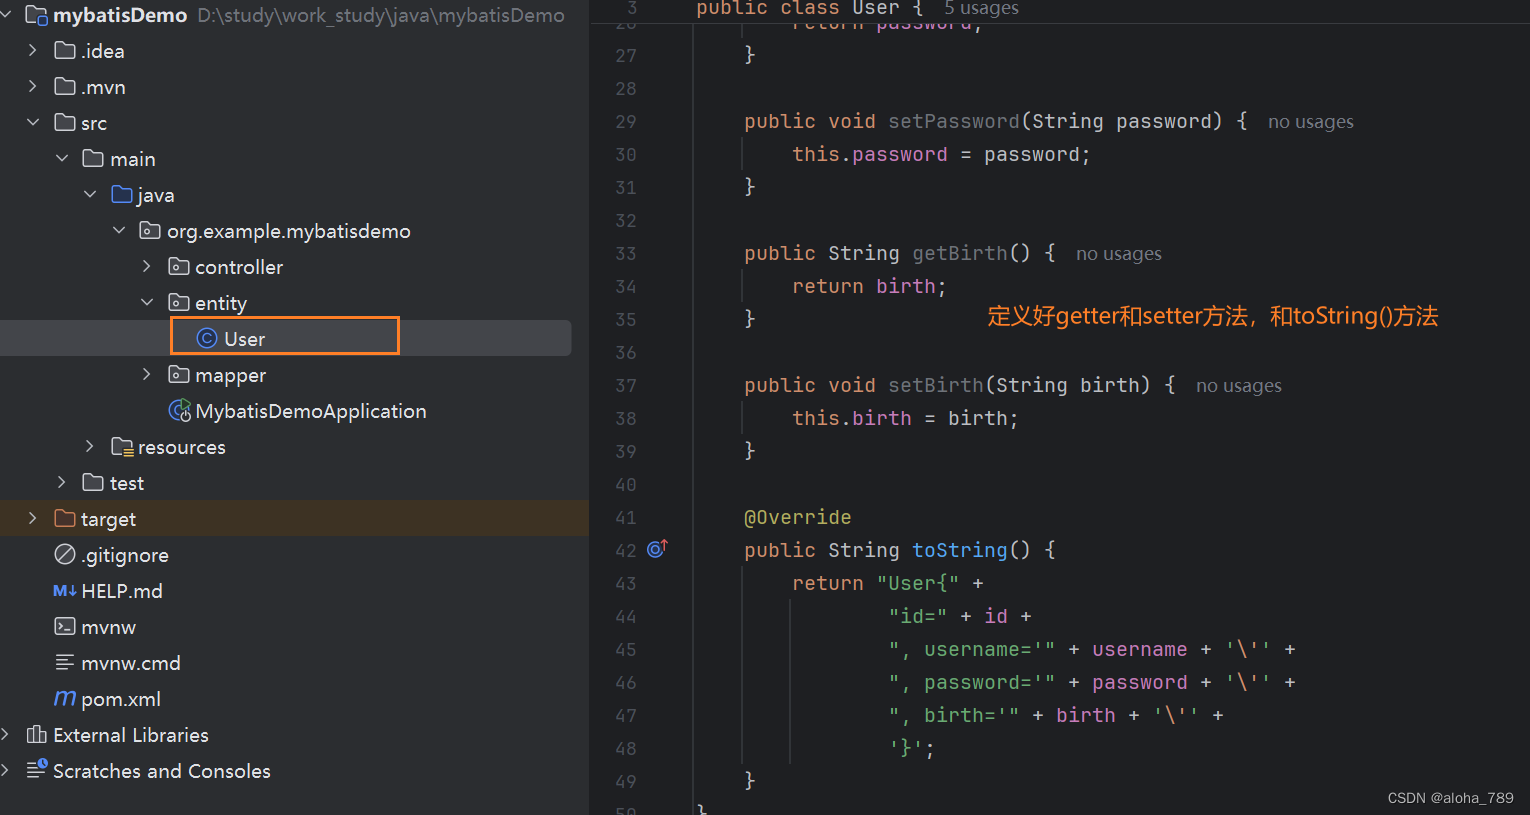Click the orange target folder icon

click(x=65, y=518)
